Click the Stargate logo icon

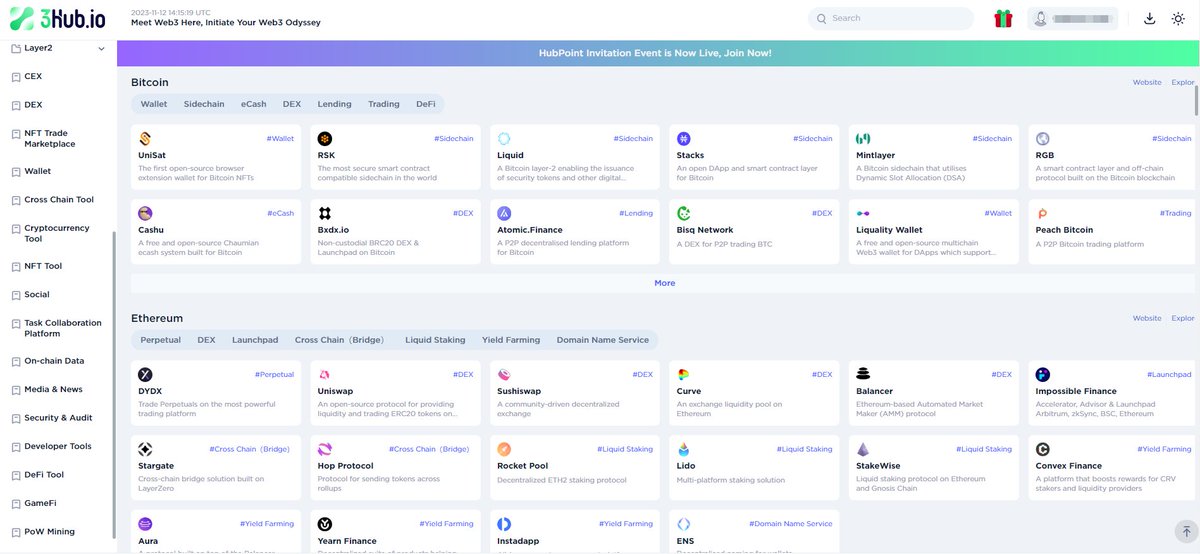145,450
